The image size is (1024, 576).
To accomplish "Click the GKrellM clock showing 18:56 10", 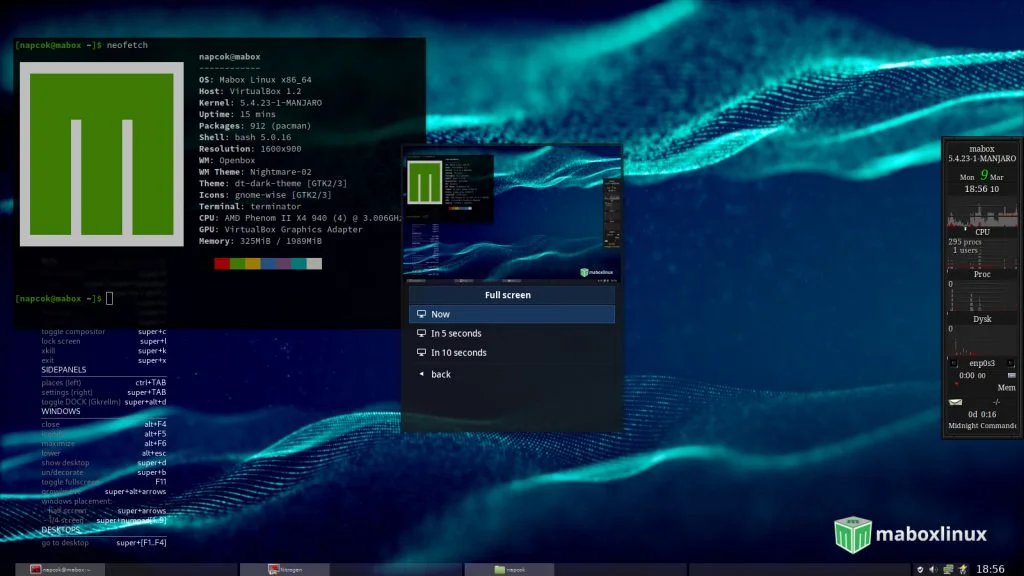I will click(982, 189).
